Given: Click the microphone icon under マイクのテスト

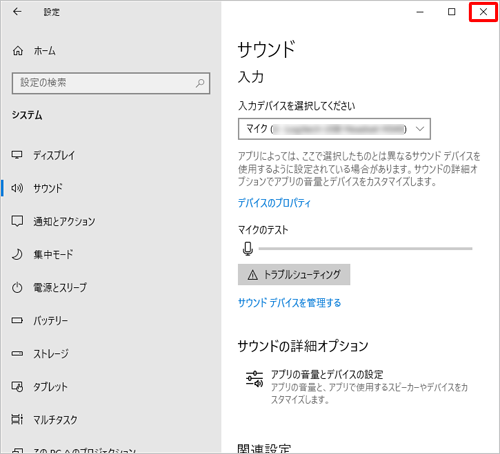Looking at the screenshot, I should [x=248, y=249].
